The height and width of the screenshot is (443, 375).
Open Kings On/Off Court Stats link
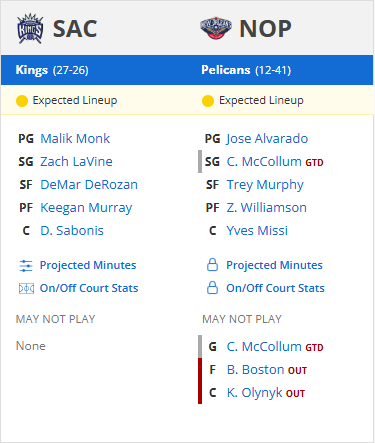coord(89,288)
